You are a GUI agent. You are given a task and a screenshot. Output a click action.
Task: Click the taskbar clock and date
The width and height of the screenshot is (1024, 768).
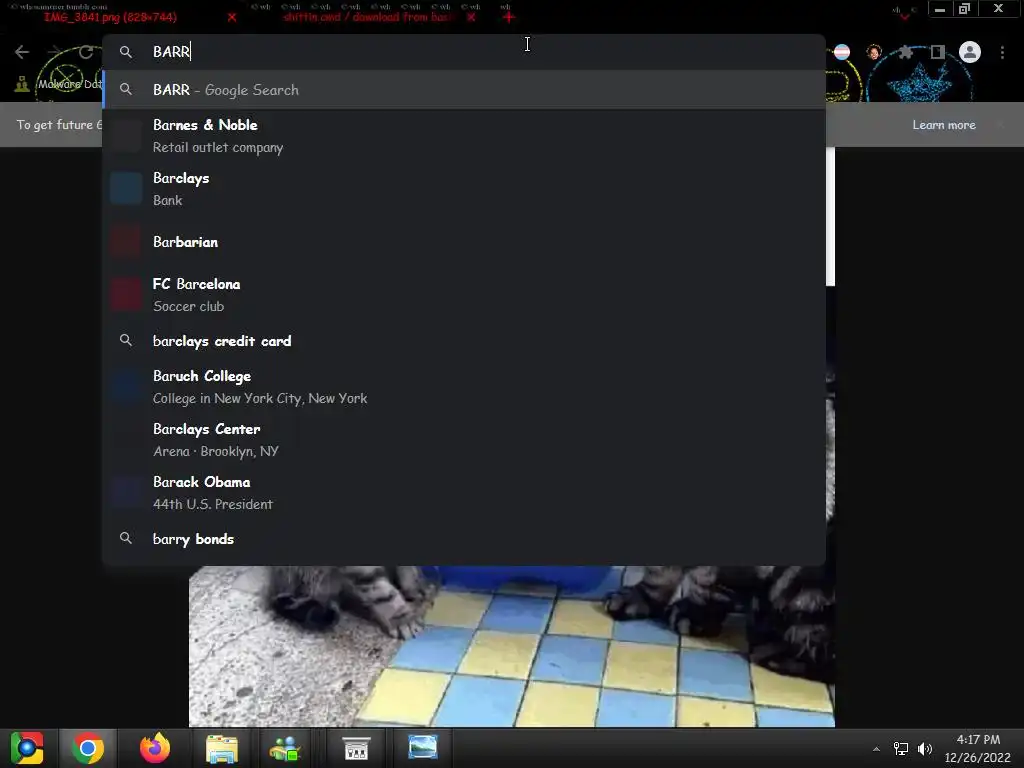977,748
